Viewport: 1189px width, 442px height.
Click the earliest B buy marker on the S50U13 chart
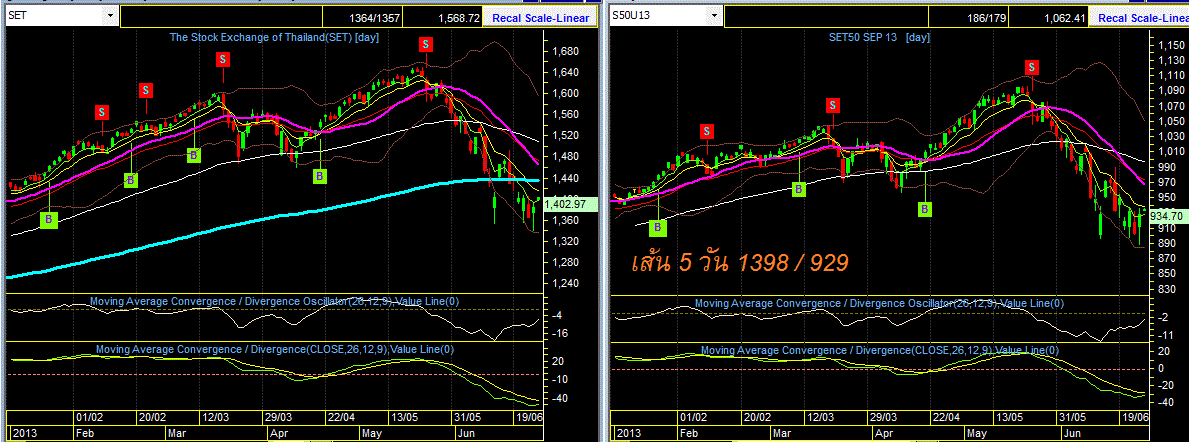point(658,226)
